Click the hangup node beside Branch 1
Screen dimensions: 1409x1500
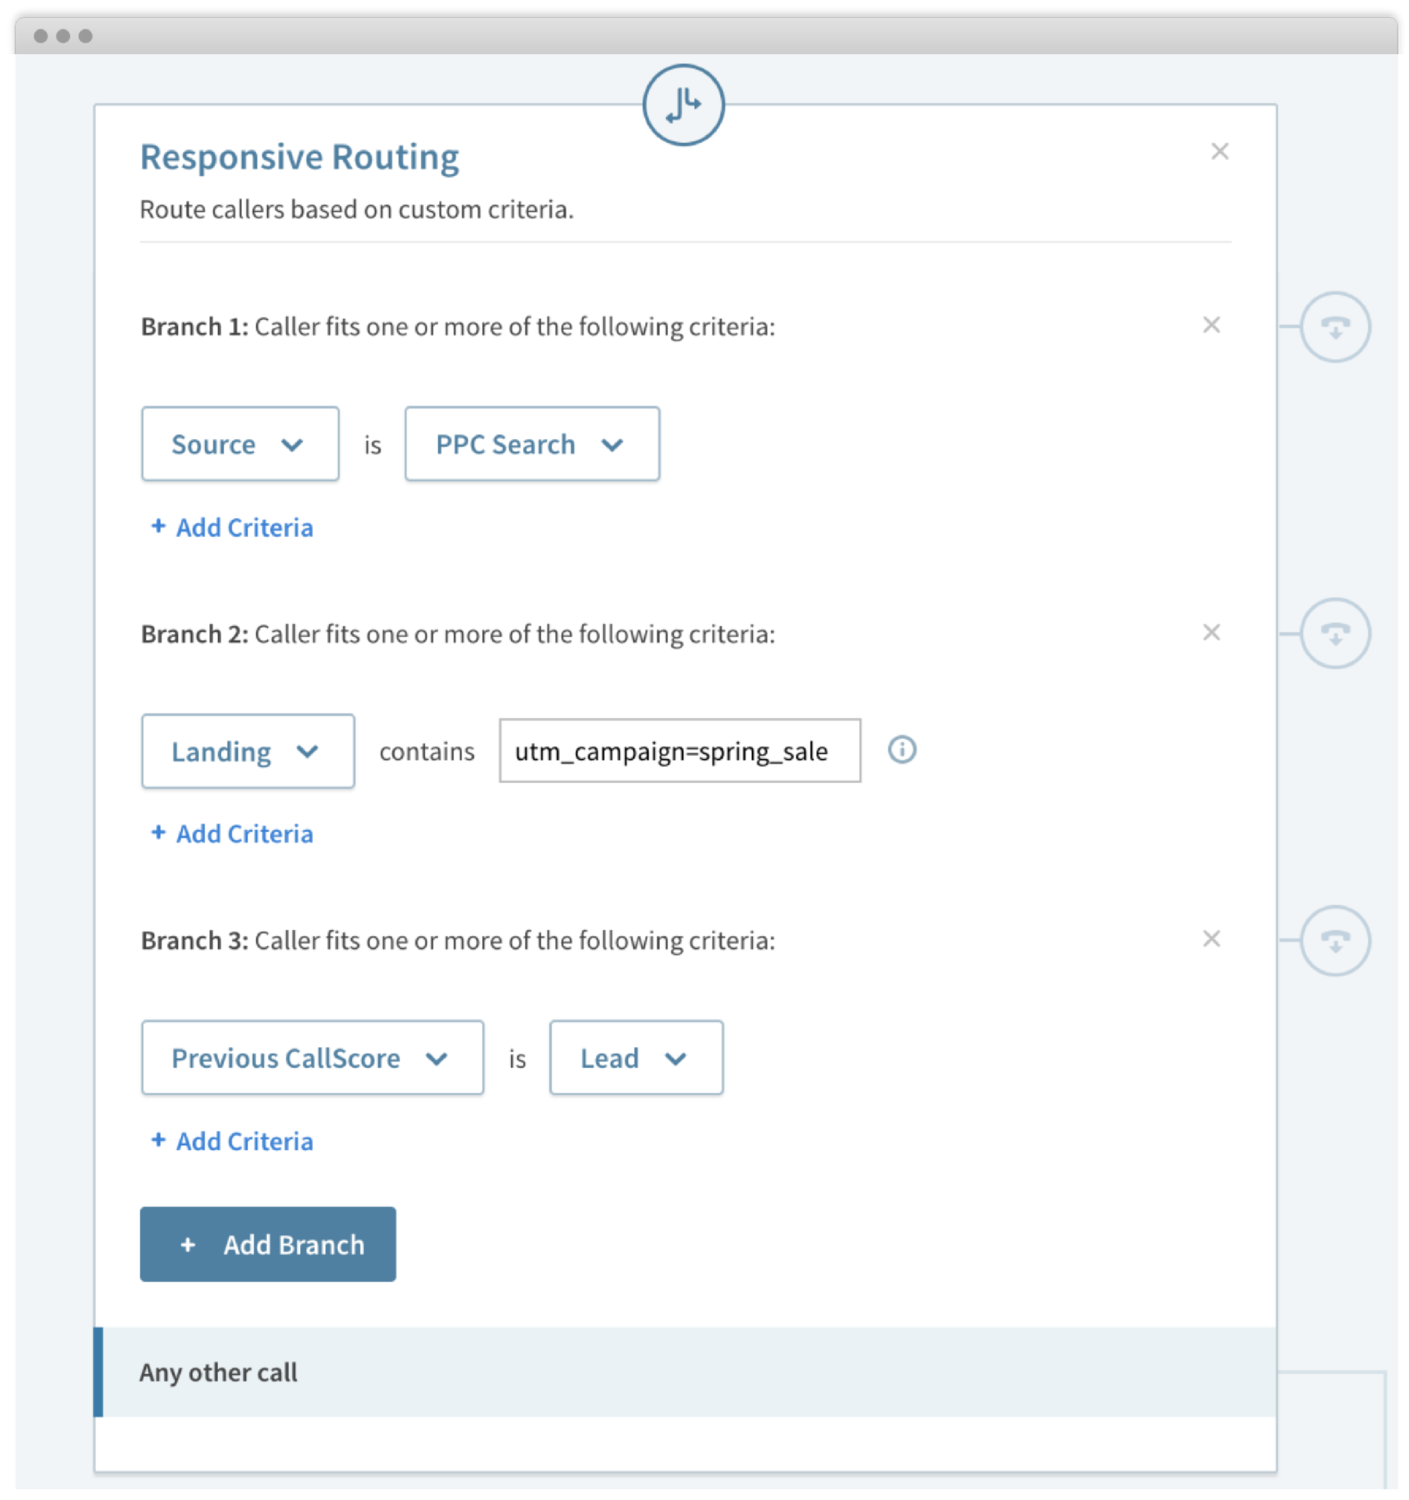1334,327
